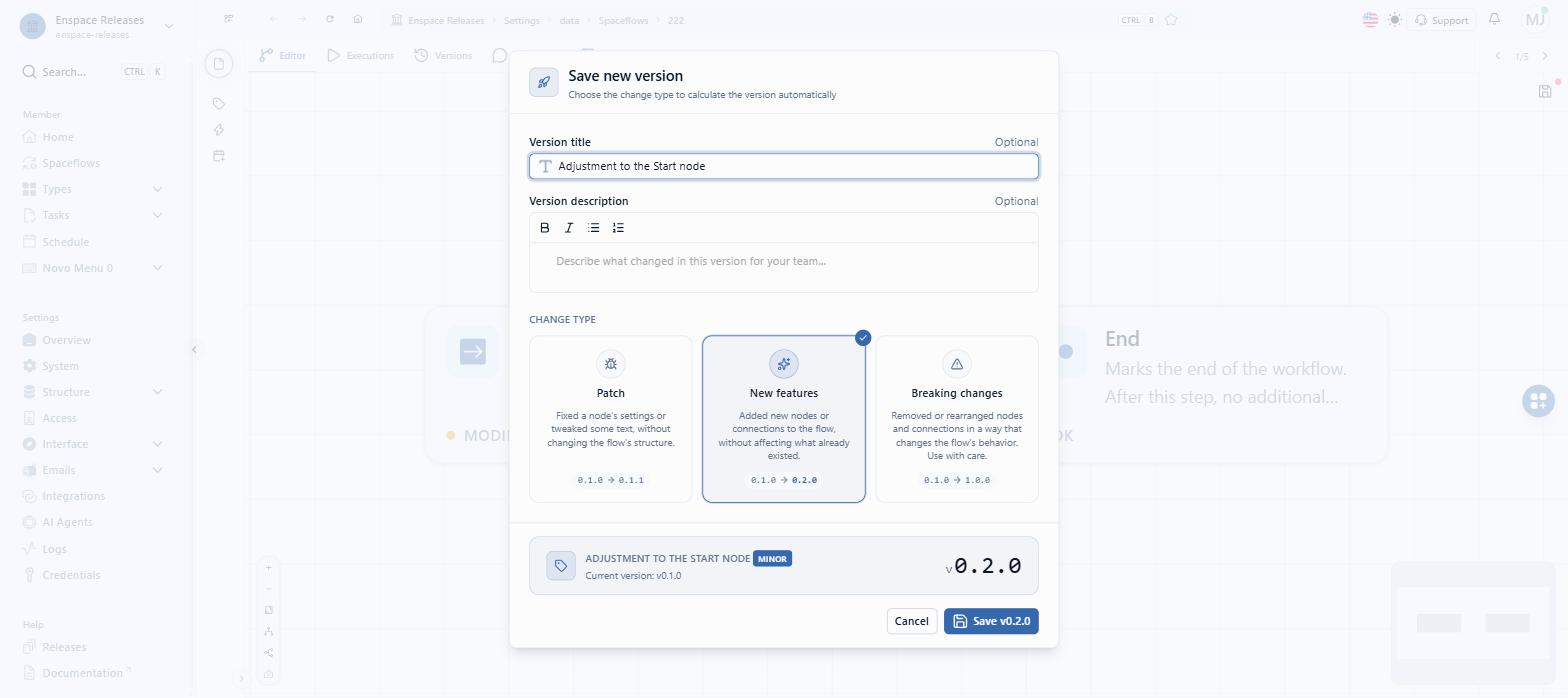This screenshot has width=1568, height=698.
Task: Select the Patch change type card
Action: tap(611, 419)
